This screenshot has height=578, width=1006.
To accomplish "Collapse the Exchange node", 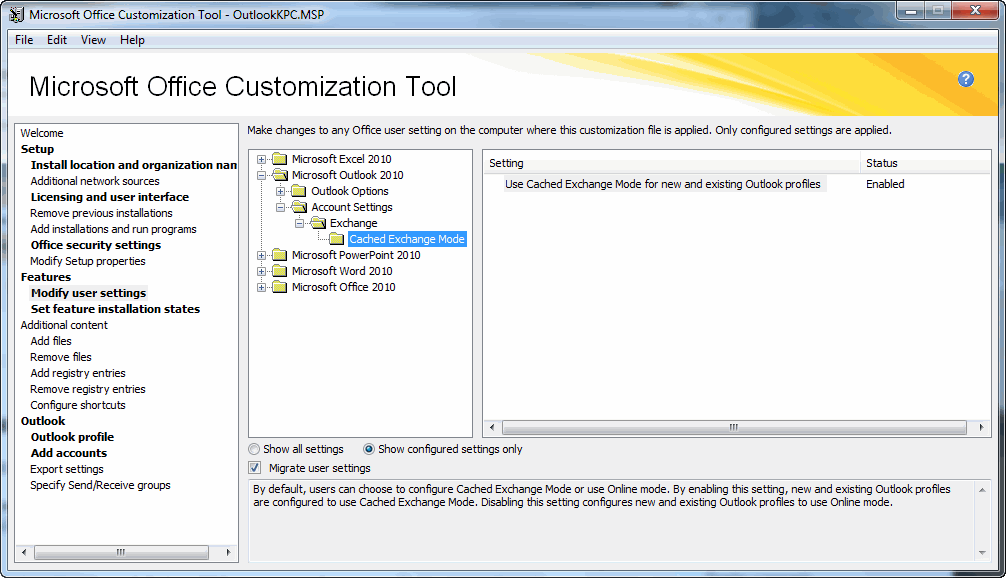I will pyautogui.click(x=300, y=223).
